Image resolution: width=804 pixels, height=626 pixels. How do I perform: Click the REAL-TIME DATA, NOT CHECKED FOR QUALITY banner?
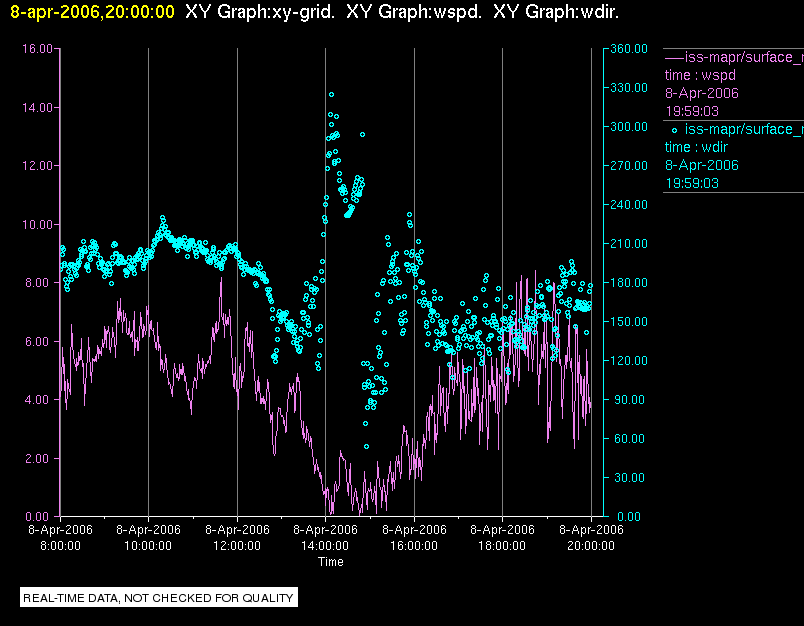pyautogui.click(x=159, y=598)
